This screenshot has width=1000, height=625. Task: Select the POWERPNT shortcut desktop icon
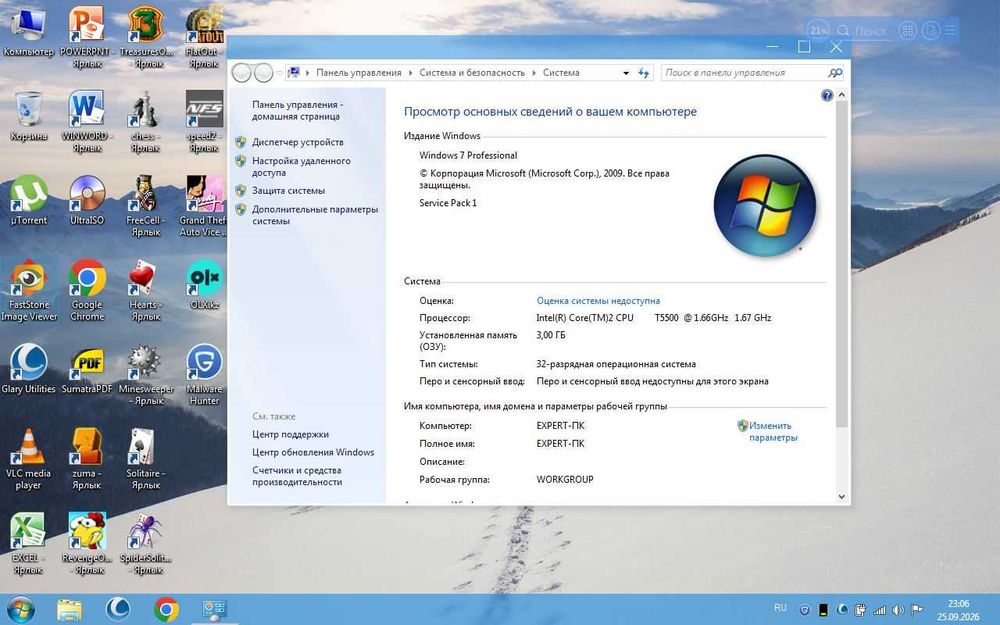click(x=86, y=36)
